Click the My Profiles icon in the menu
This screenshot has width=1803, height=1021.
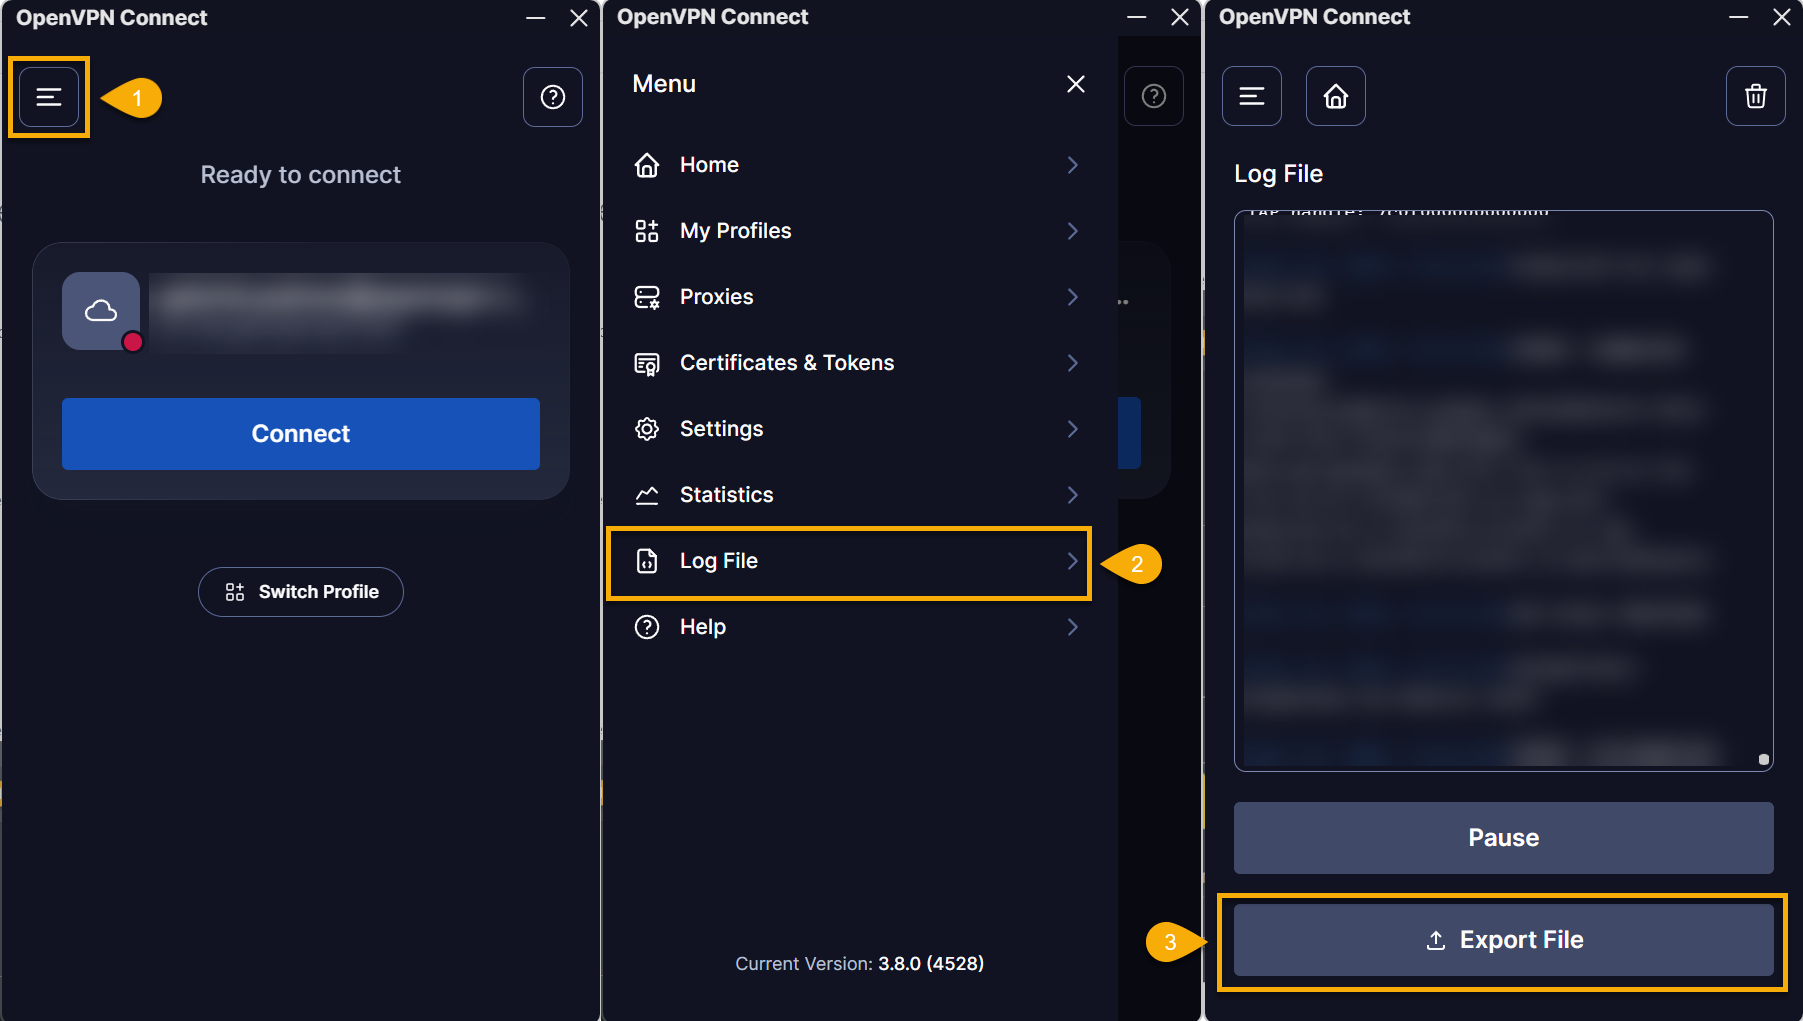(x=647, y=230)
